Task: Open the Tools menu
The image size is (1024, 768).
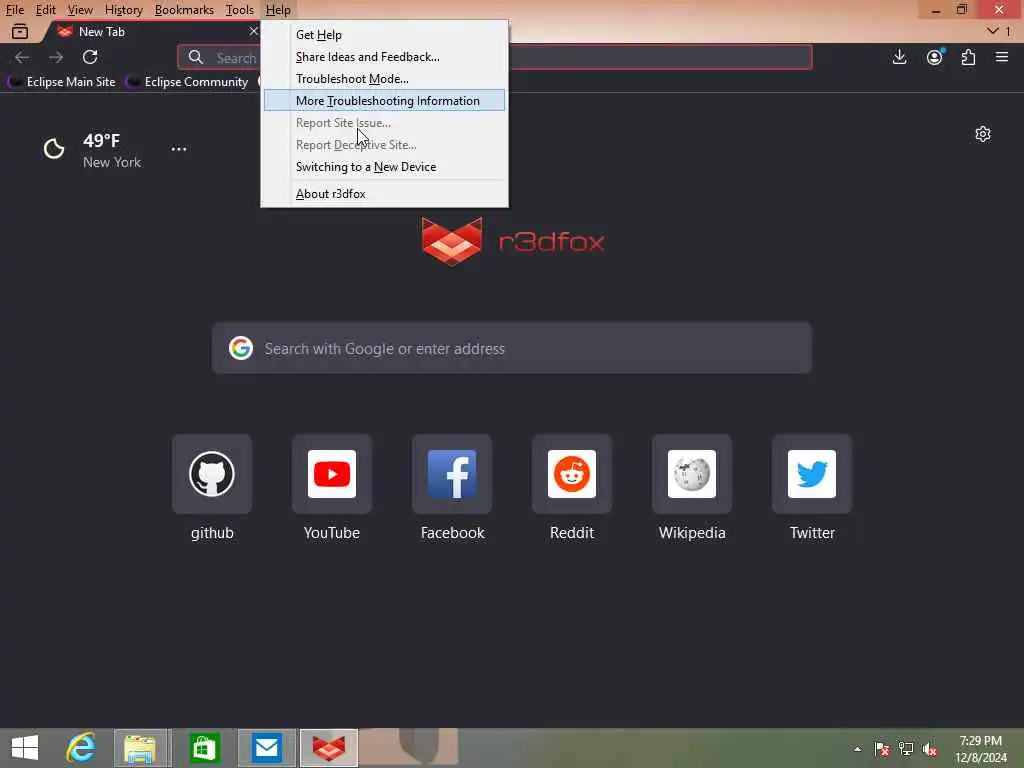Action: pyautogui.click(x=239, y=10)
